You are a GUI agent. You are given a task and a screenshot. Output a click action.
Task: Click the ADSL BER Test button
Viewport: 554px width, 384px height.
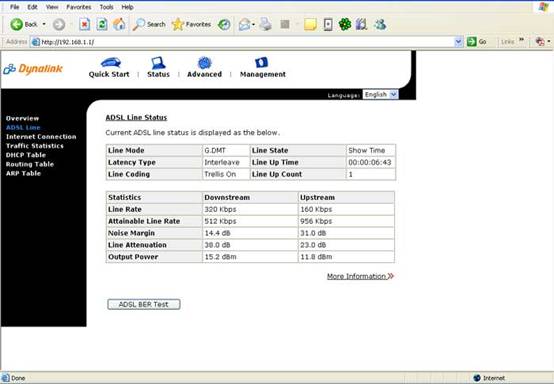(x=144, y=304)
